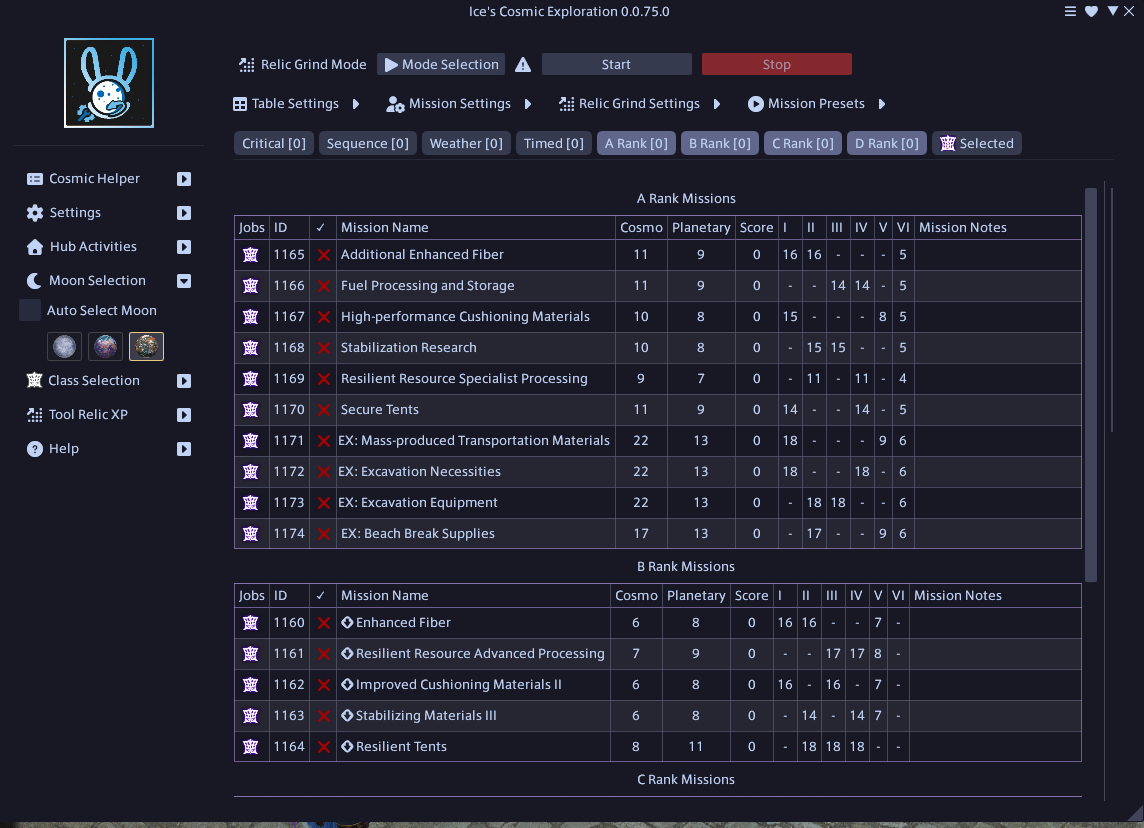Screen dimensions: 1144x828
Task: Sort A Rank table by Cosmo header
Action: (x=641, y=228)
